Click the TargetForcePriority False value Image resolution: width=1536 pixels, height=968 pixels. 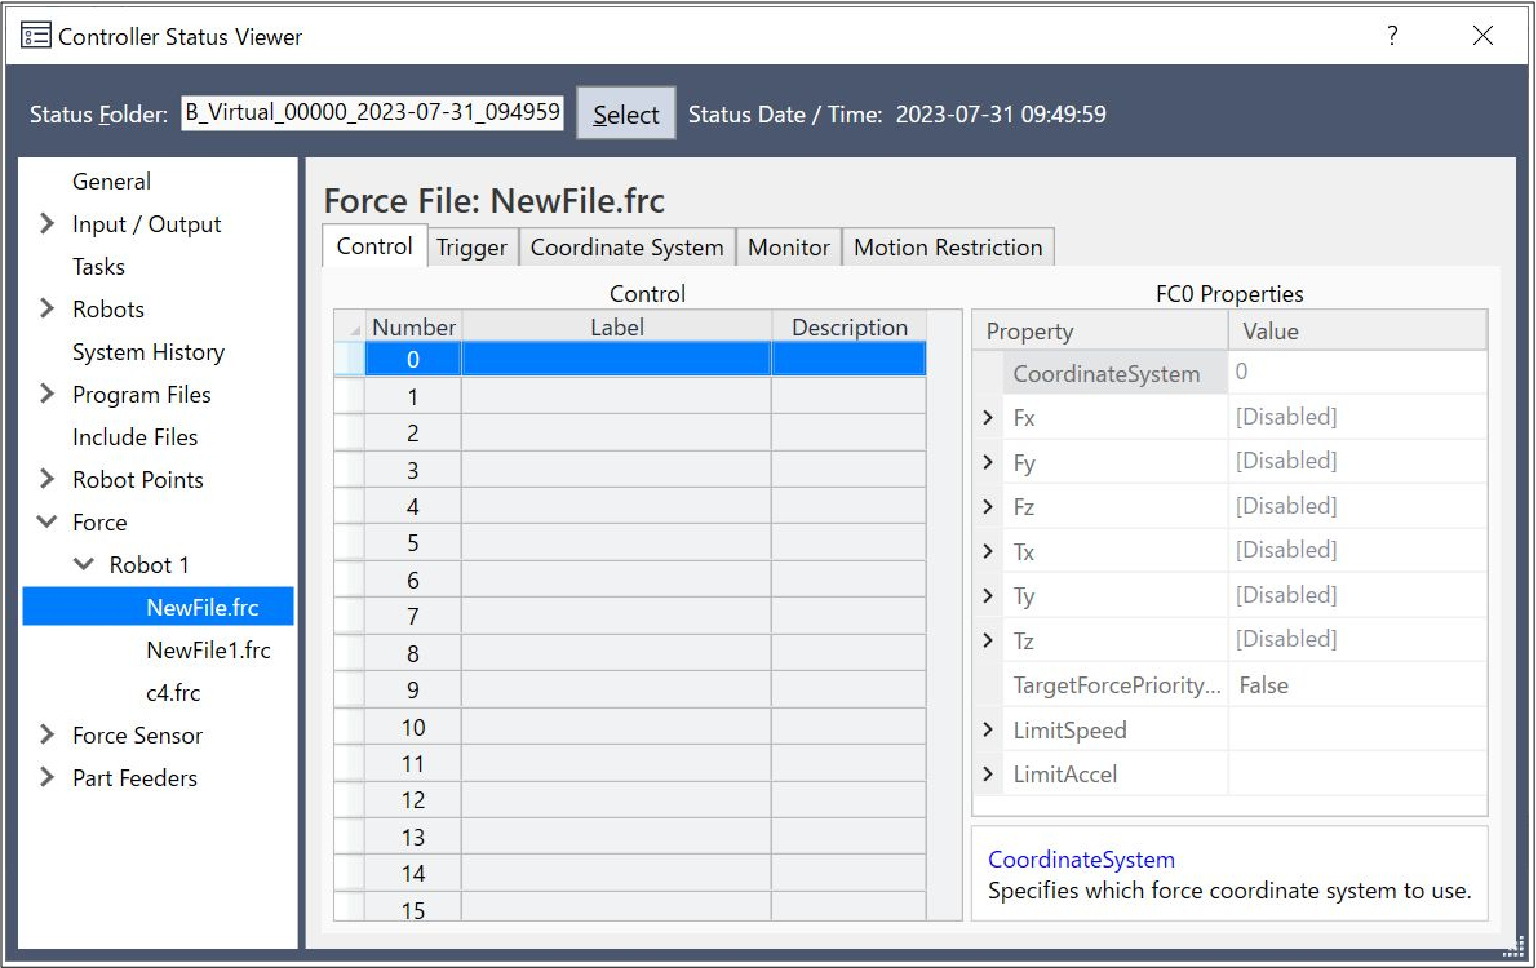1264,685
